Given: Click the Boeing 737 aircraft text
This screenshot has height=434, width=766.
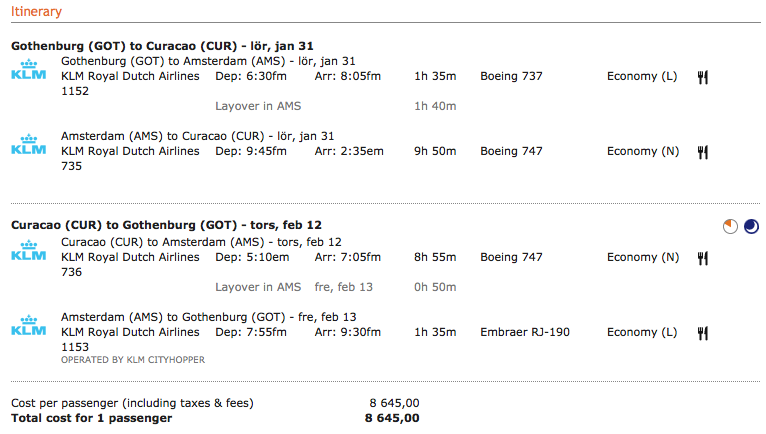Looking at the screenshot, I should [x=511, y=76].
